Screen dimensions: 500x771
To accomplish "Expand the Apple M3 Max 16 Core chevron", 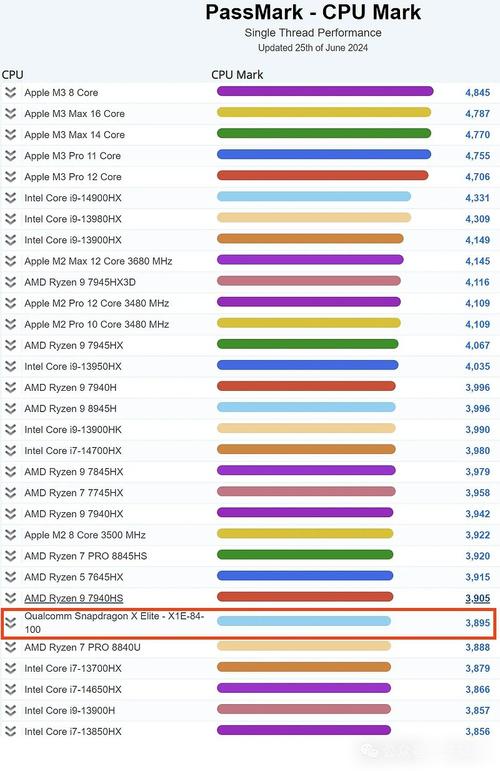I will (10, 114).
